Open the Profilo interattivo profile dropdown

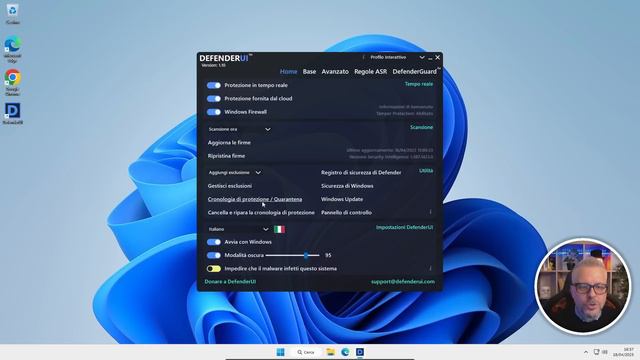[396, 58]
